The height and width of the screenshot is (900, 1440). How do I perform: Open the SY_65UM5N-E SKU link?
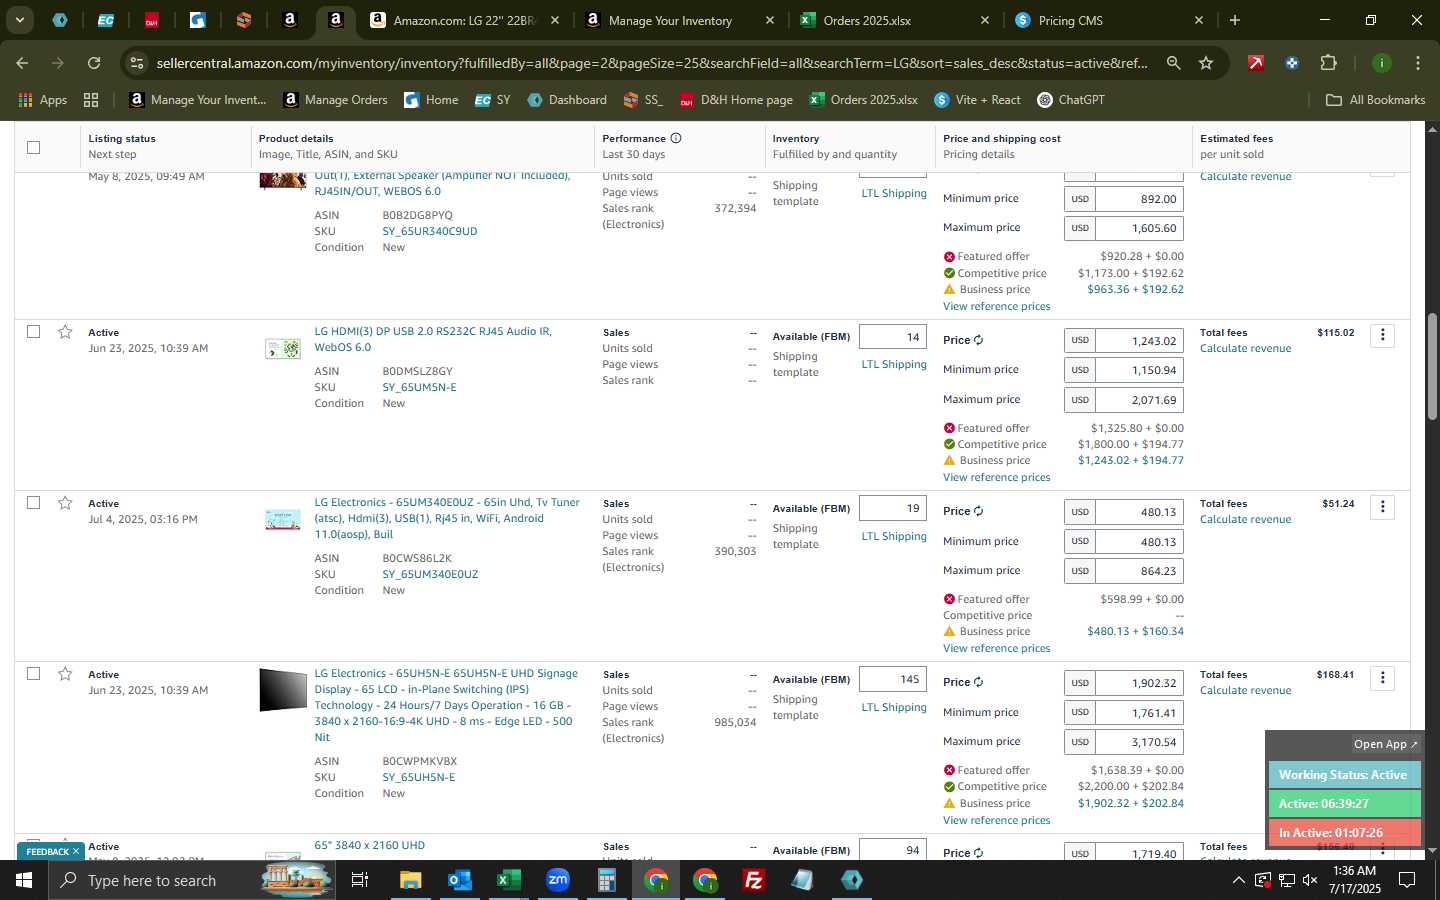point(419,387)
